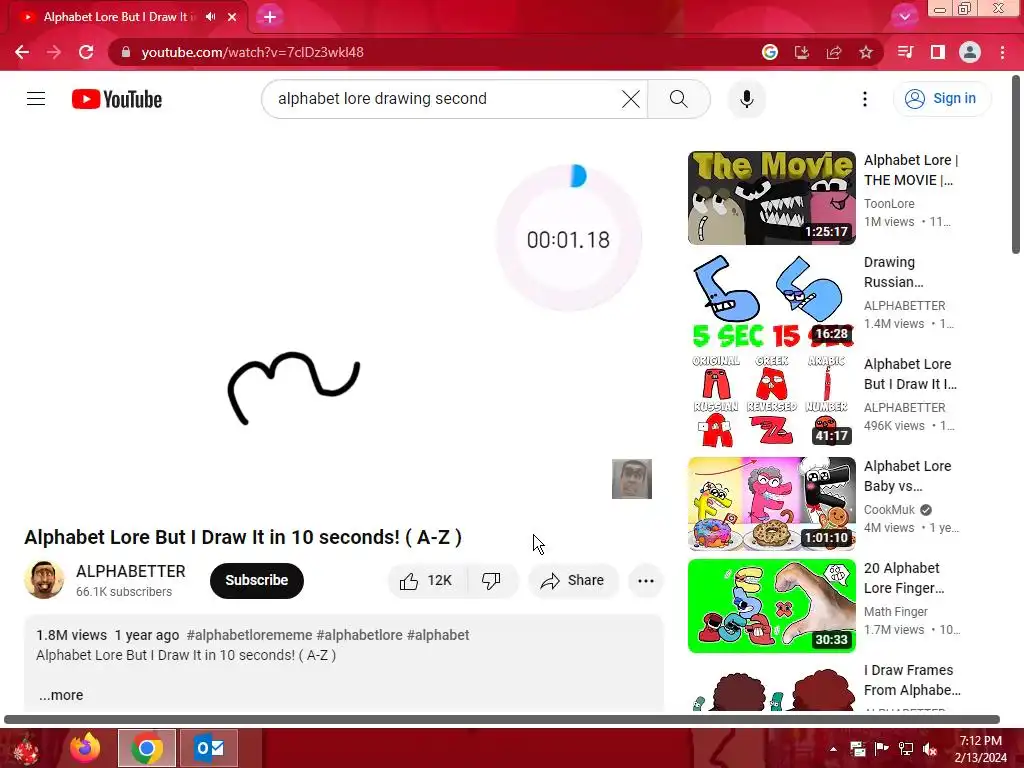Share this video

tap(573, 581)
